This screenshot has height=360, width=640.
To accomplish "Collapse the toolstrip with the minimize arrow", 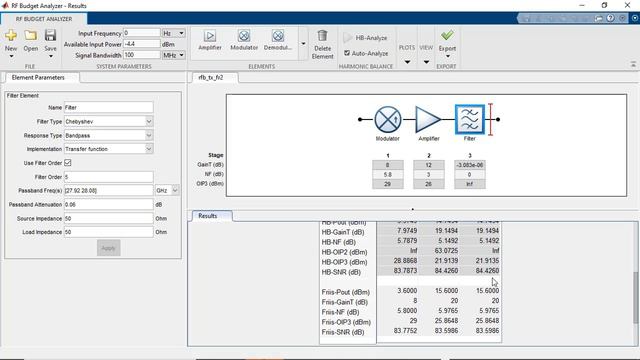I will click(633, 64).
